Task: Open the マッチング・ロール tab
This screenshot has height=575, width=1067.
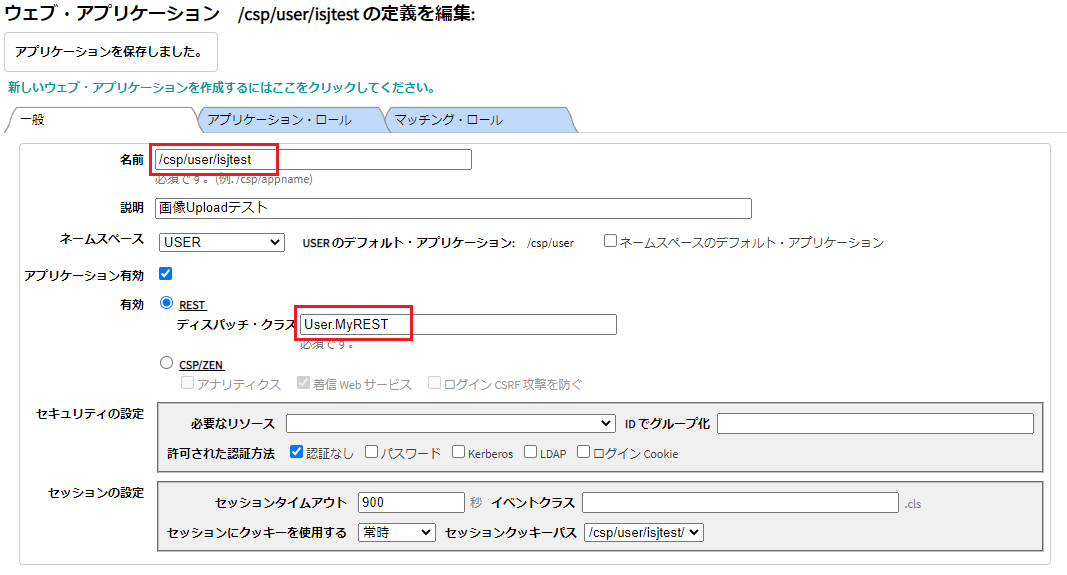Action: [448, 120]
